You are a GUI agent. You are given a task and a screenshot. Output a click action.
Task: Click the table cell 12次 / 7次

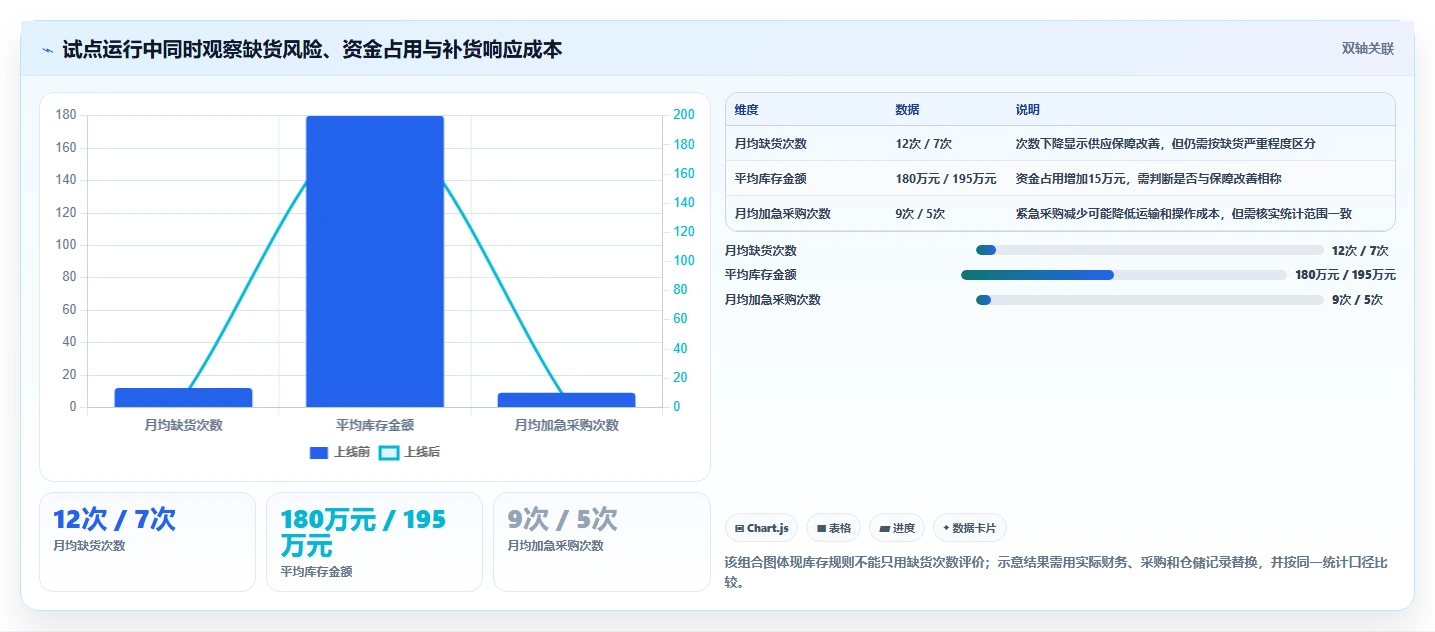pyautogui.click(x=923, y=144)
